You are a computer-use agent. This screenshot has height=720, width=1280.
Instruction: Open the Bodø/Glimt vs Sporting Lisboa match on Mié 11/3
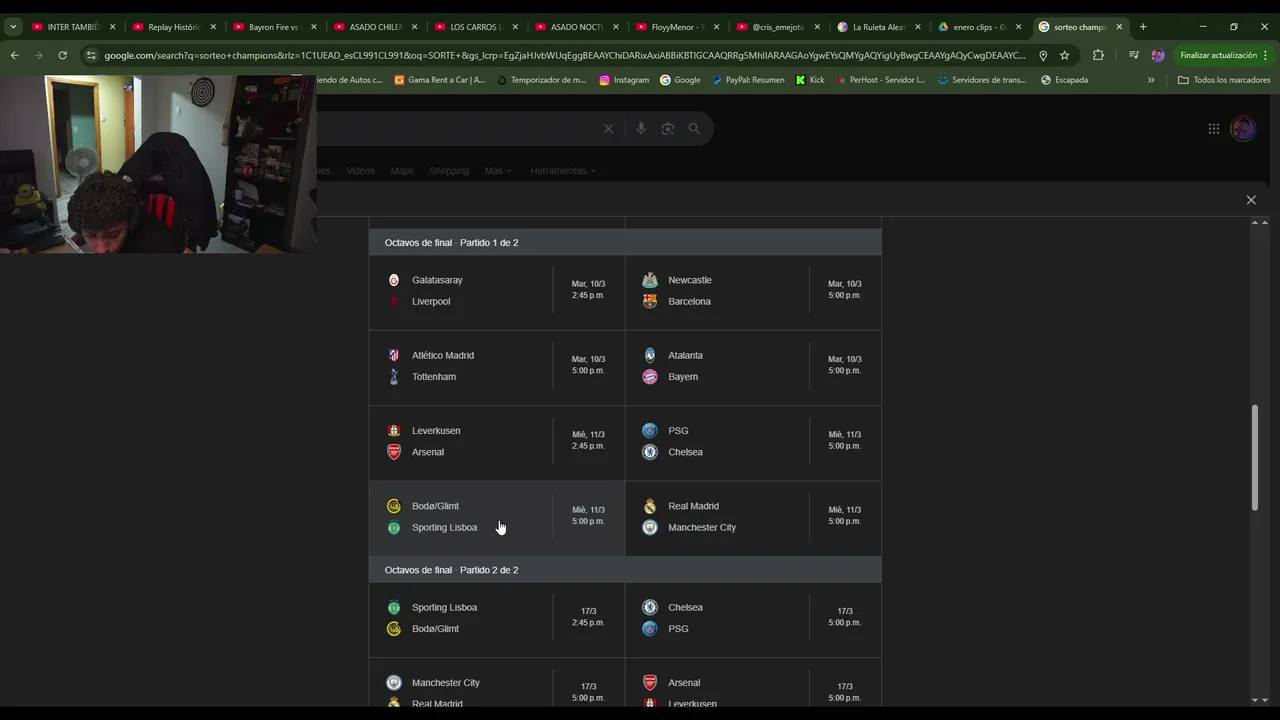coord(497,518)
